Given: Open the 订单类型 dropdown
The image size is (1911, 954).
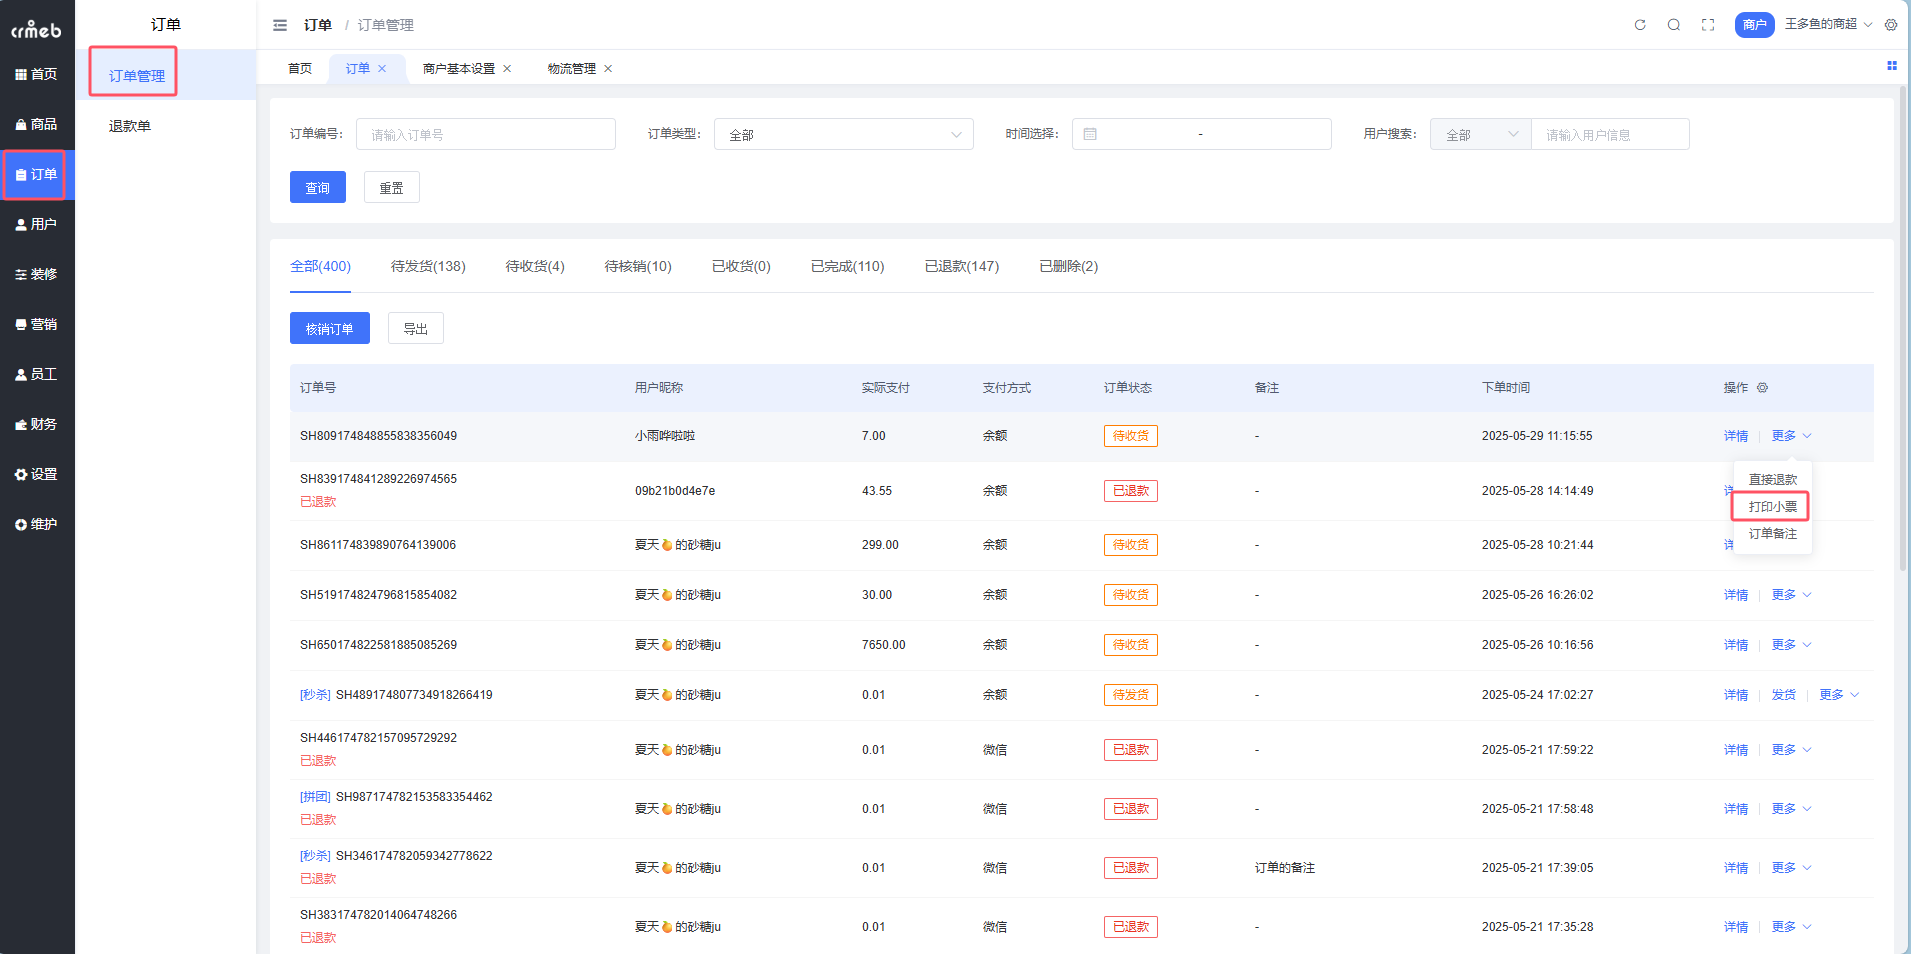Looking at the screenshot, I should click(843, 134).
